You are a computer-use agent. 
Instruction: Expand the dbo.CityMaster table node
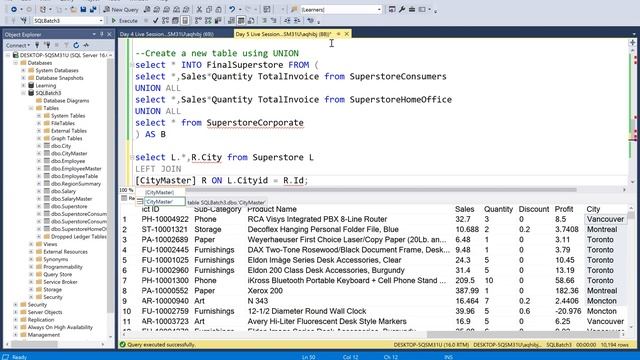(39, 153)
